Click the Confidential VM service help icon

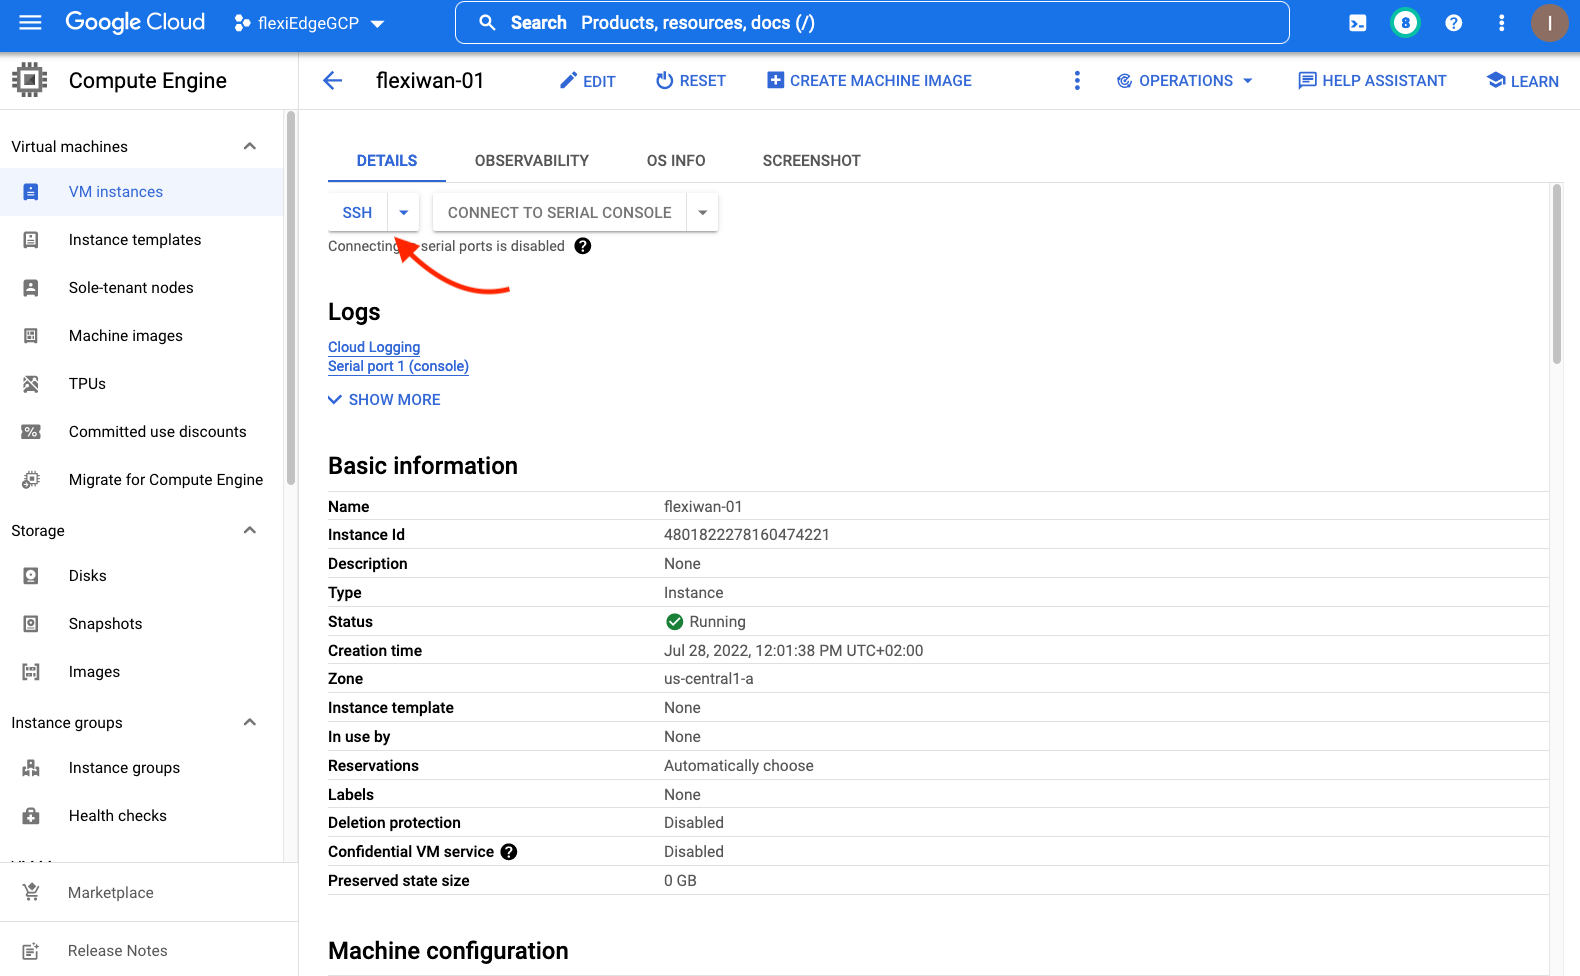click(x=509, y=852)
